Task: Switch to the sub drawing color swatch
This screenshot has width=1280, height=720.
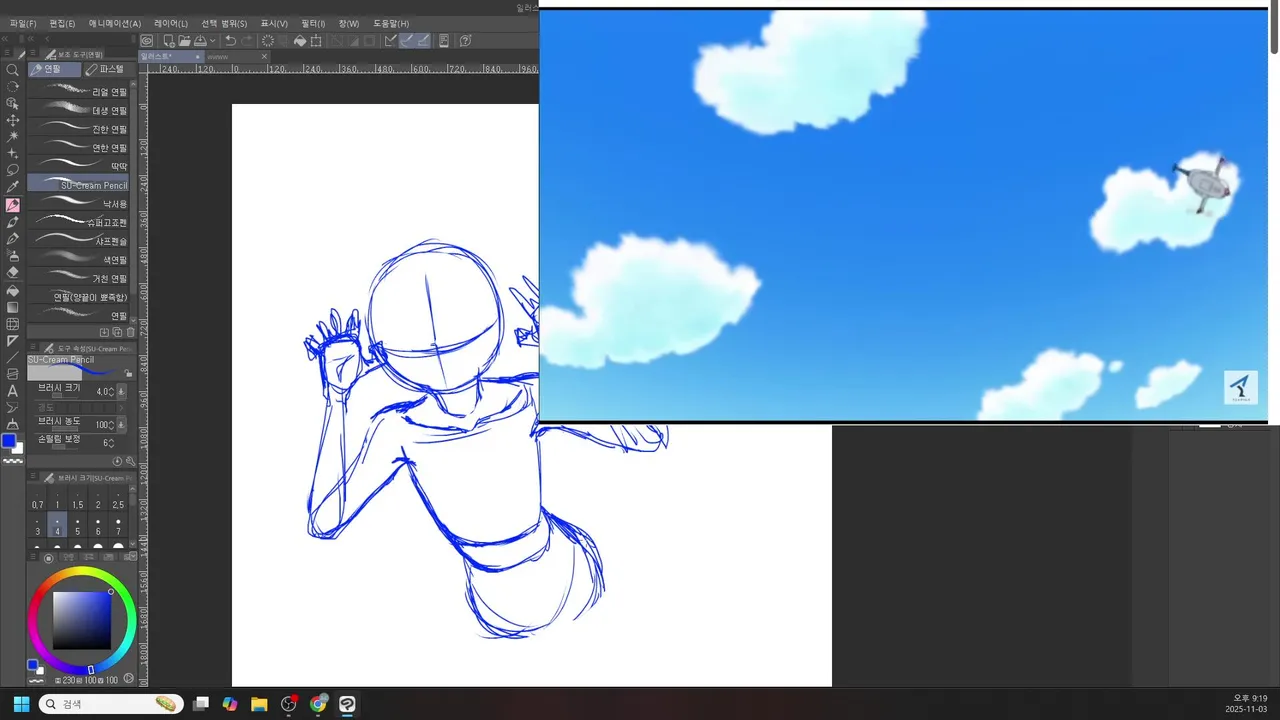Action: 18,448
